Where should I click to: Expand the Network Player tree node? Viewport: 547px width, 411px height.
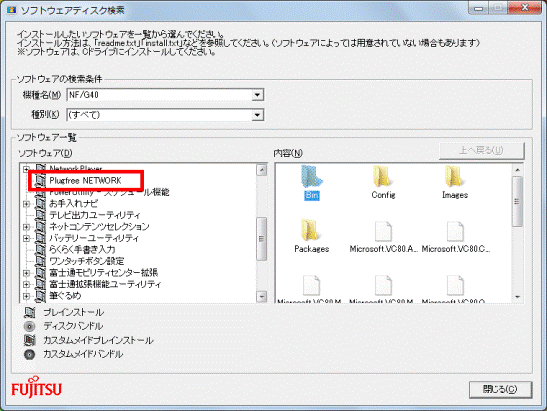pyautogui.click(x=27, y=169)
